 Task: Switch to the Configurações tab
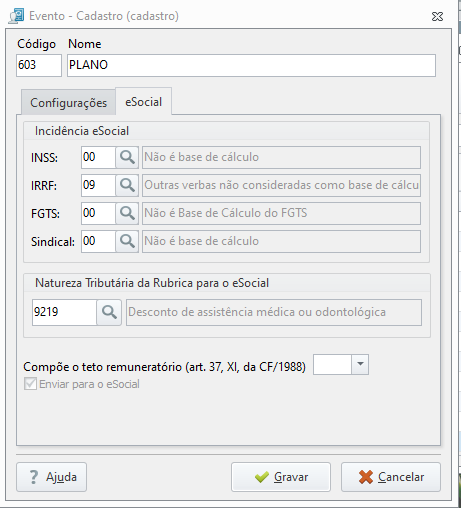[68, 102]
